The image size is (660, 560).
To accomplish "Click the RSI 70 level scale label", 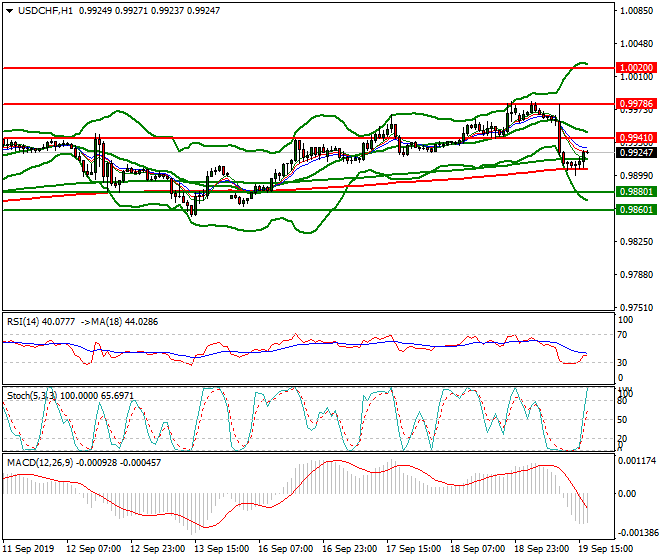I will pos(623,335).
